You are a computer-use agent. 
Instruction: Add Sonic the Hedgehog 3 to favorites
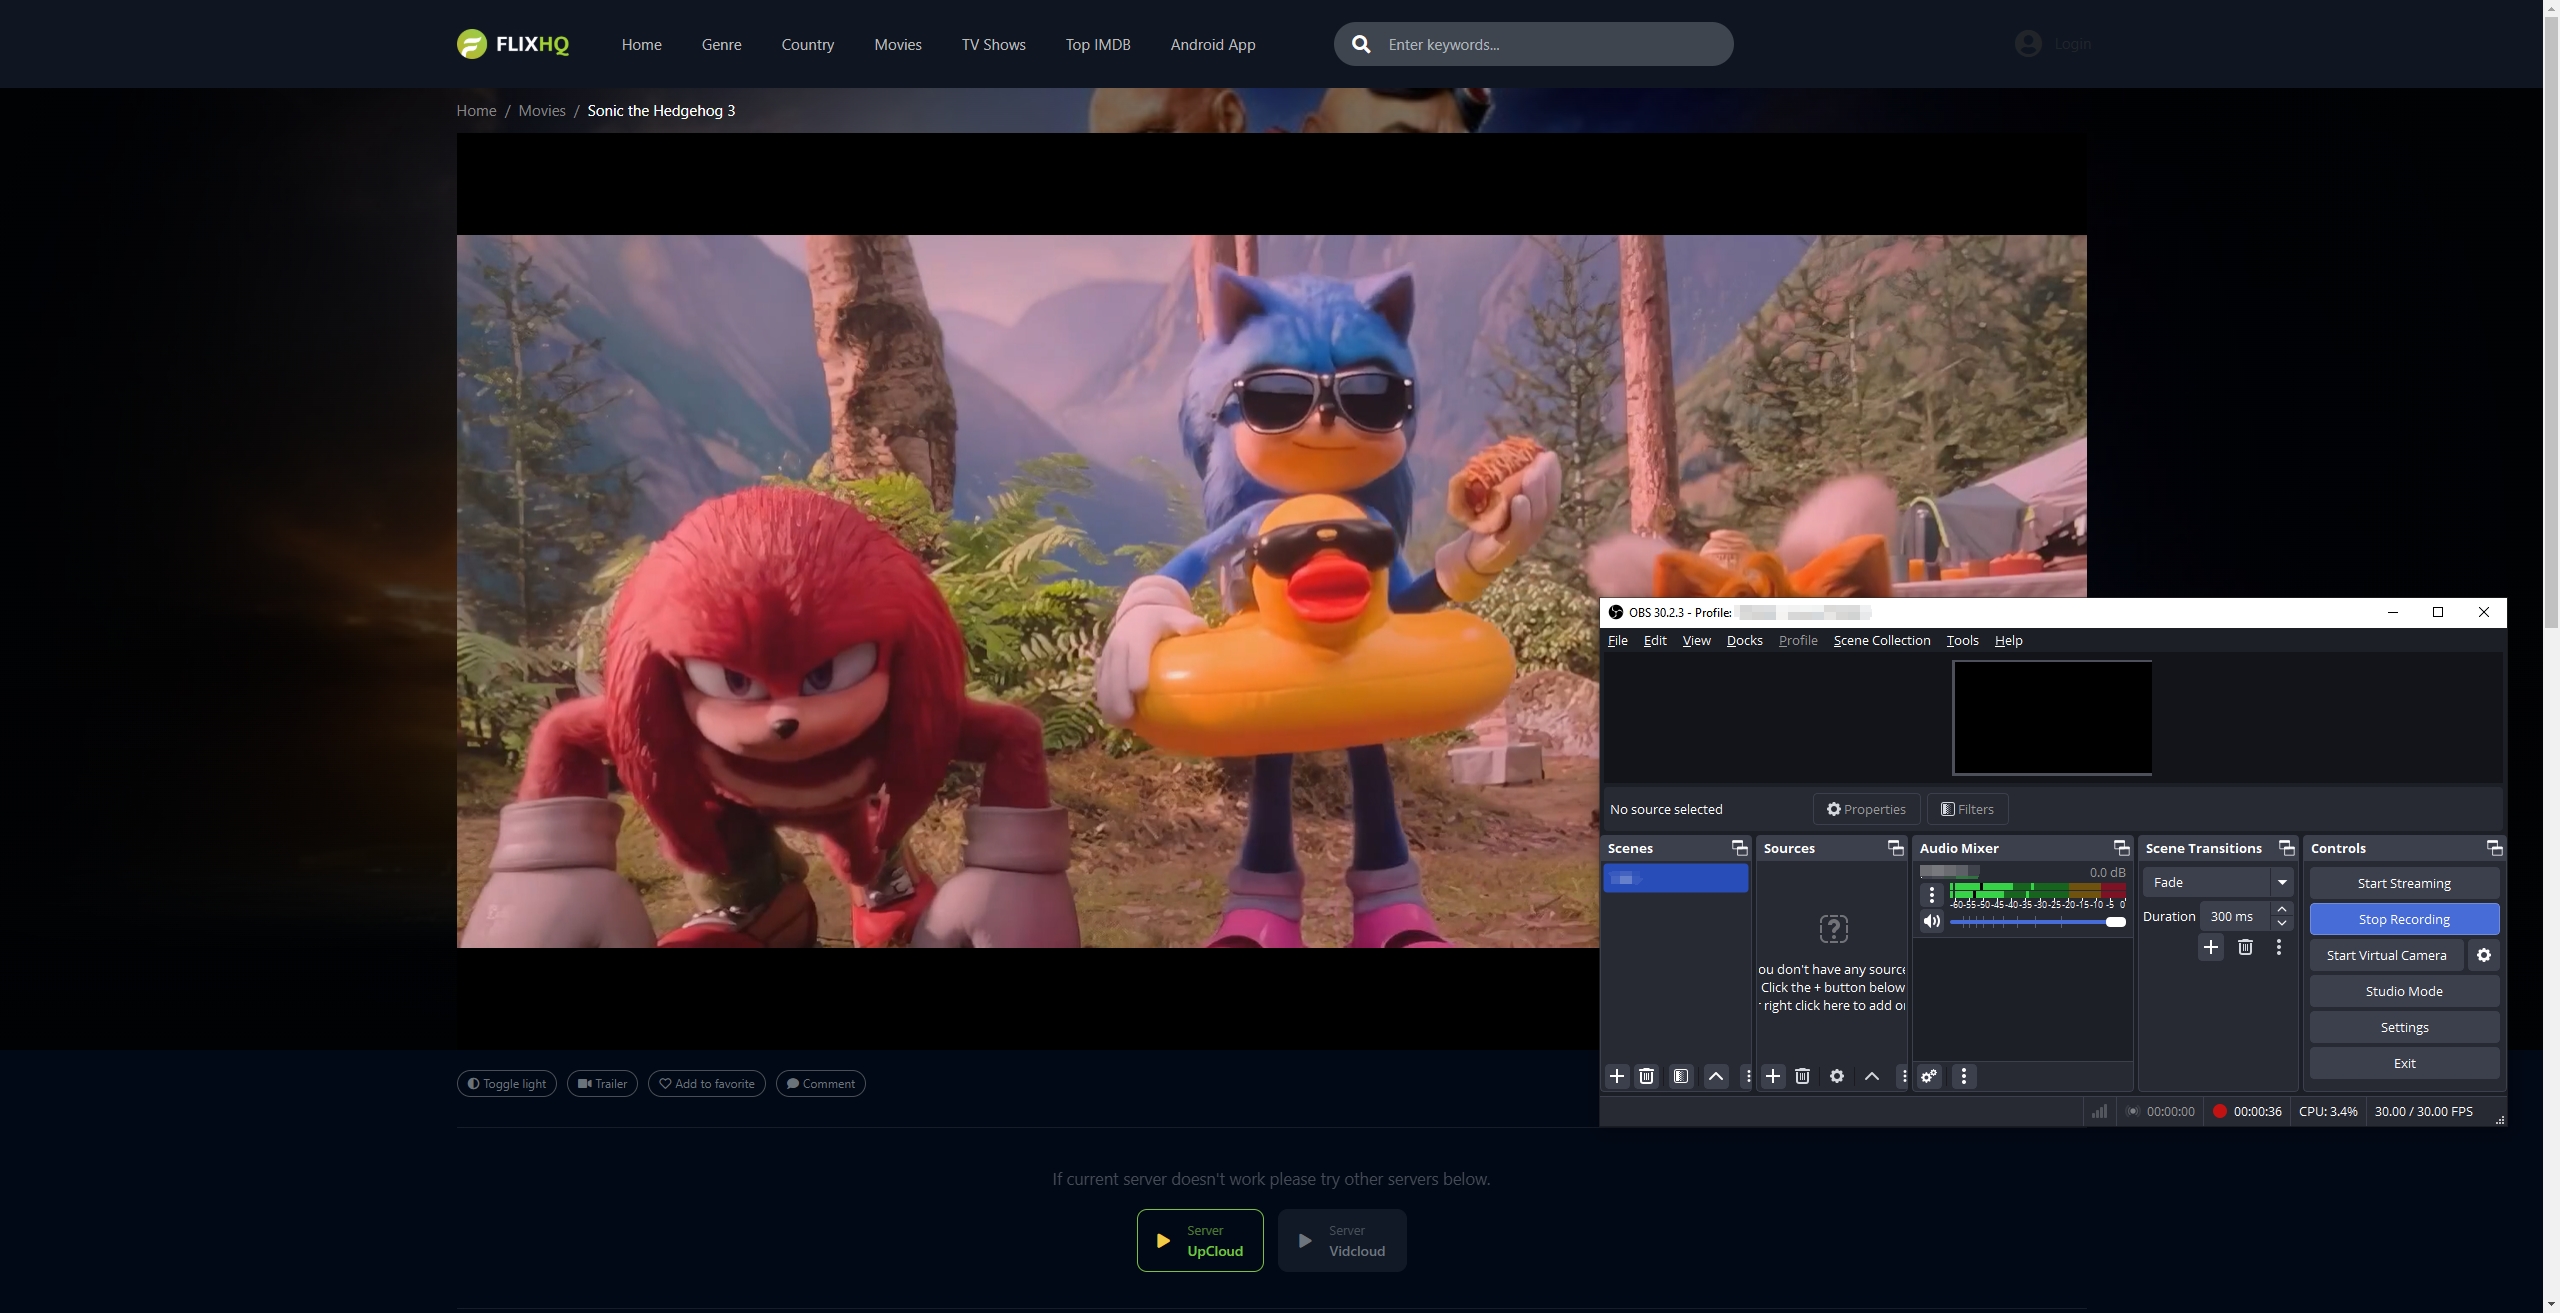coord(707,1084)
